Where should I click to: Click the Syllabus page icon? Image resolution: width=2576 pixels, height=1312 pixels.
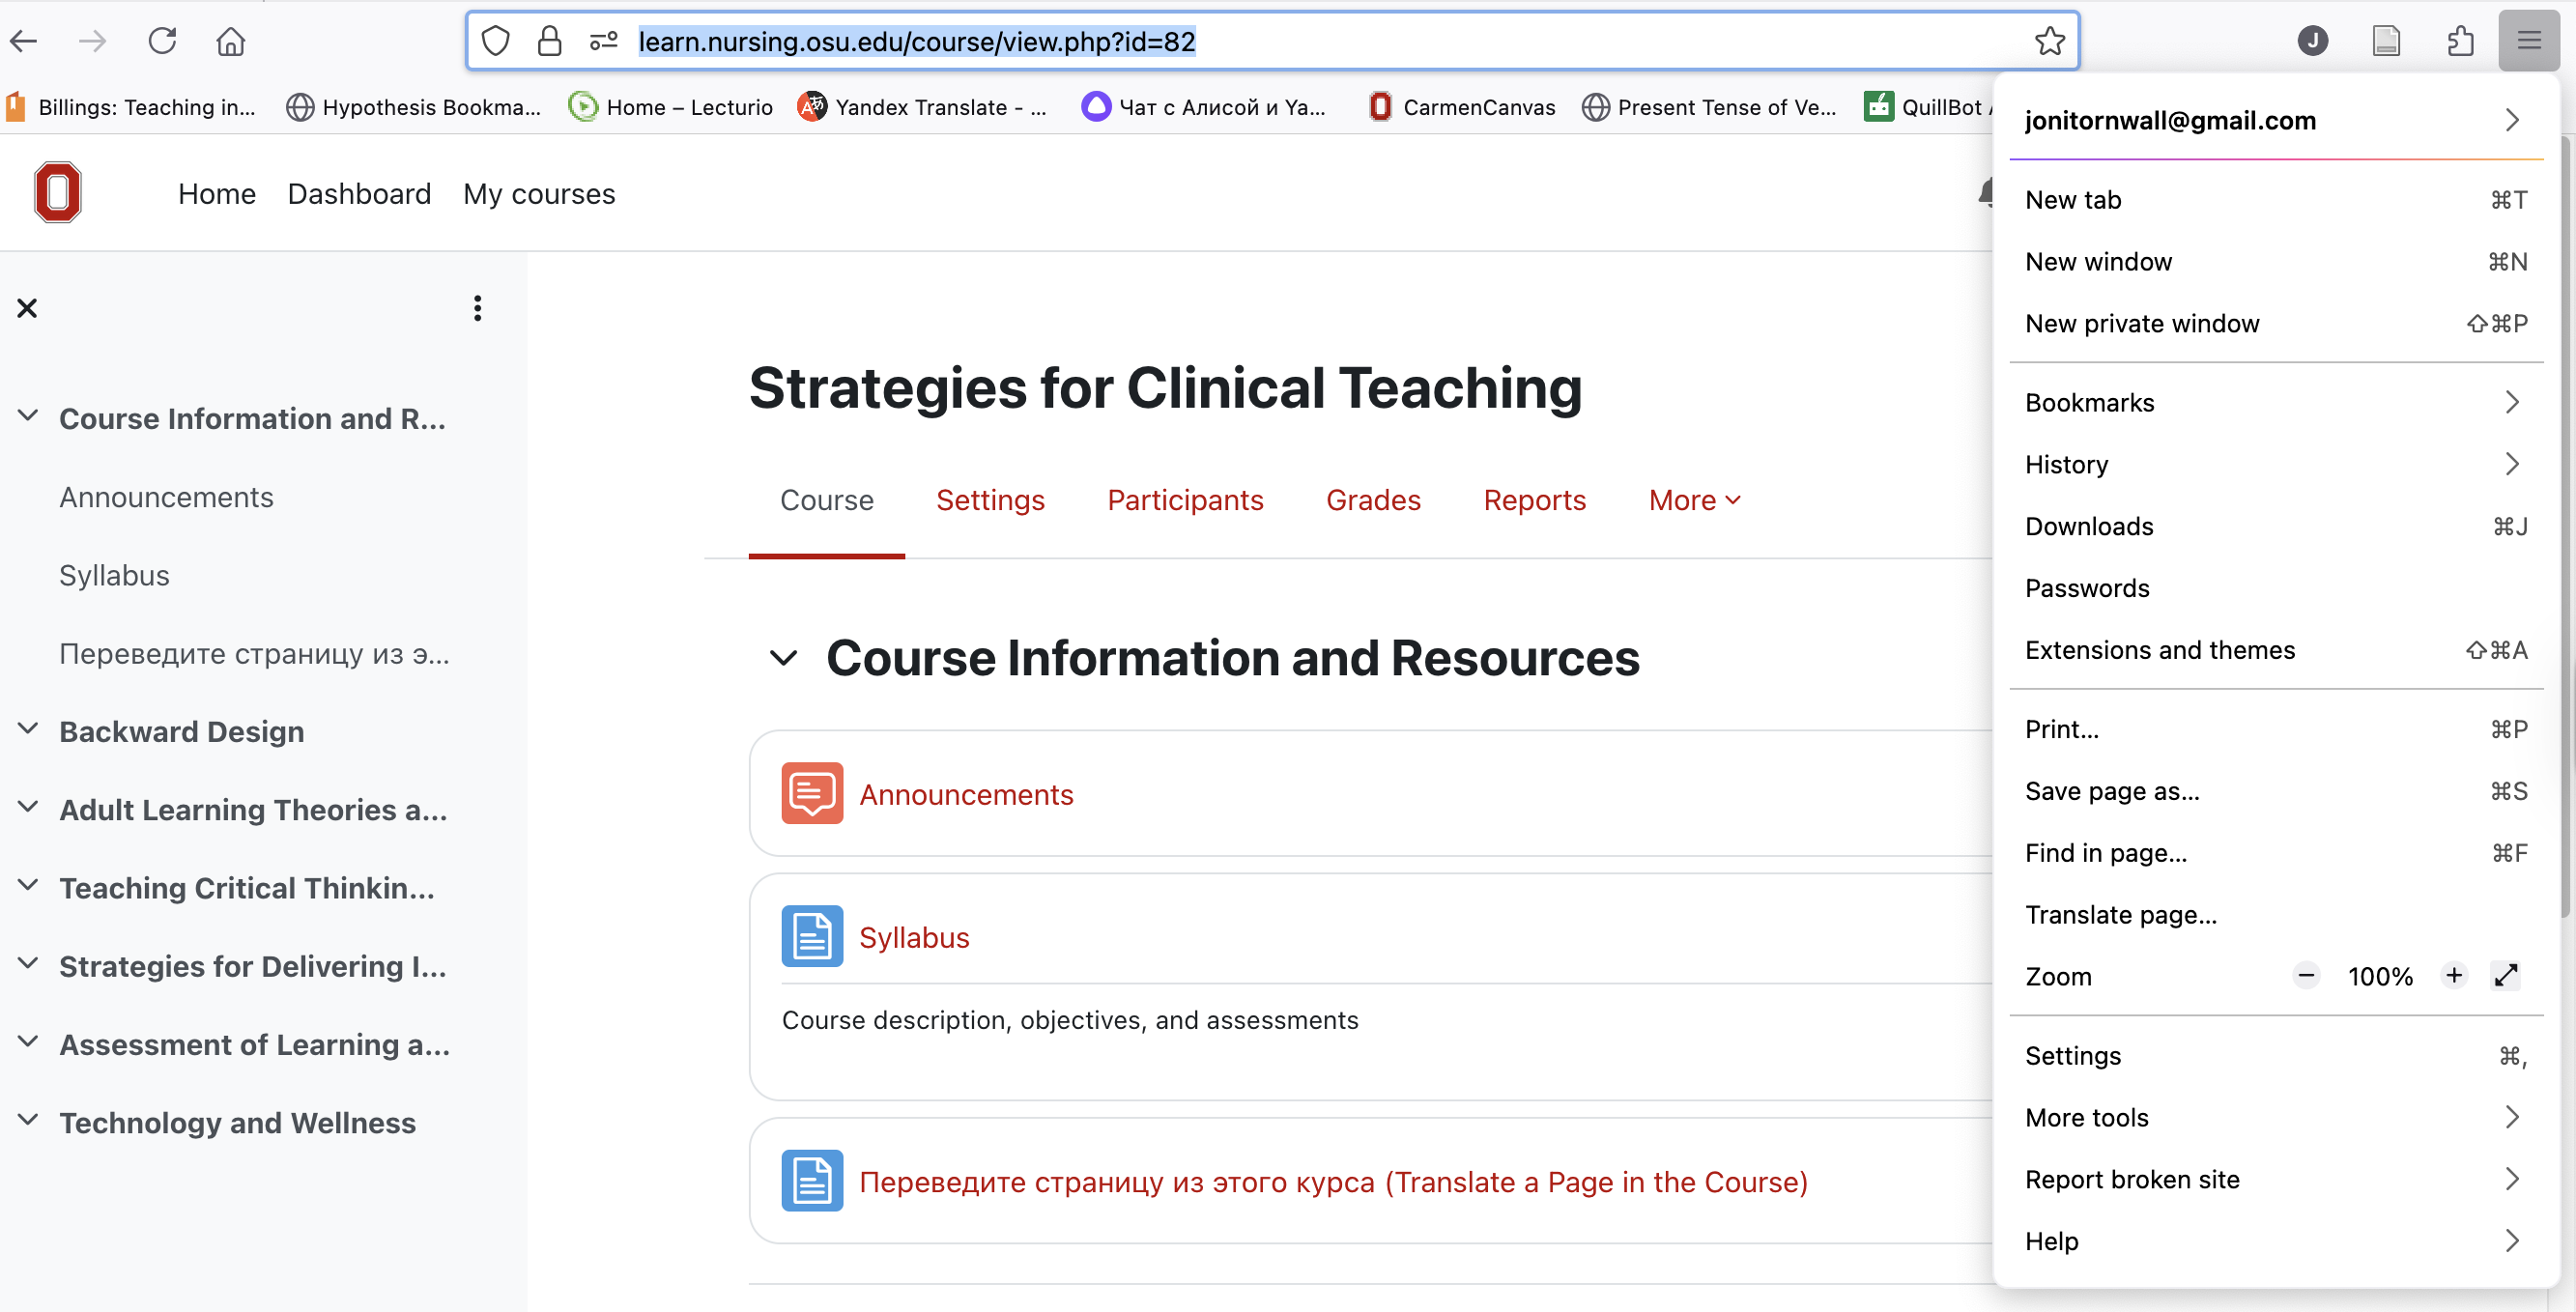pos(811,936)
